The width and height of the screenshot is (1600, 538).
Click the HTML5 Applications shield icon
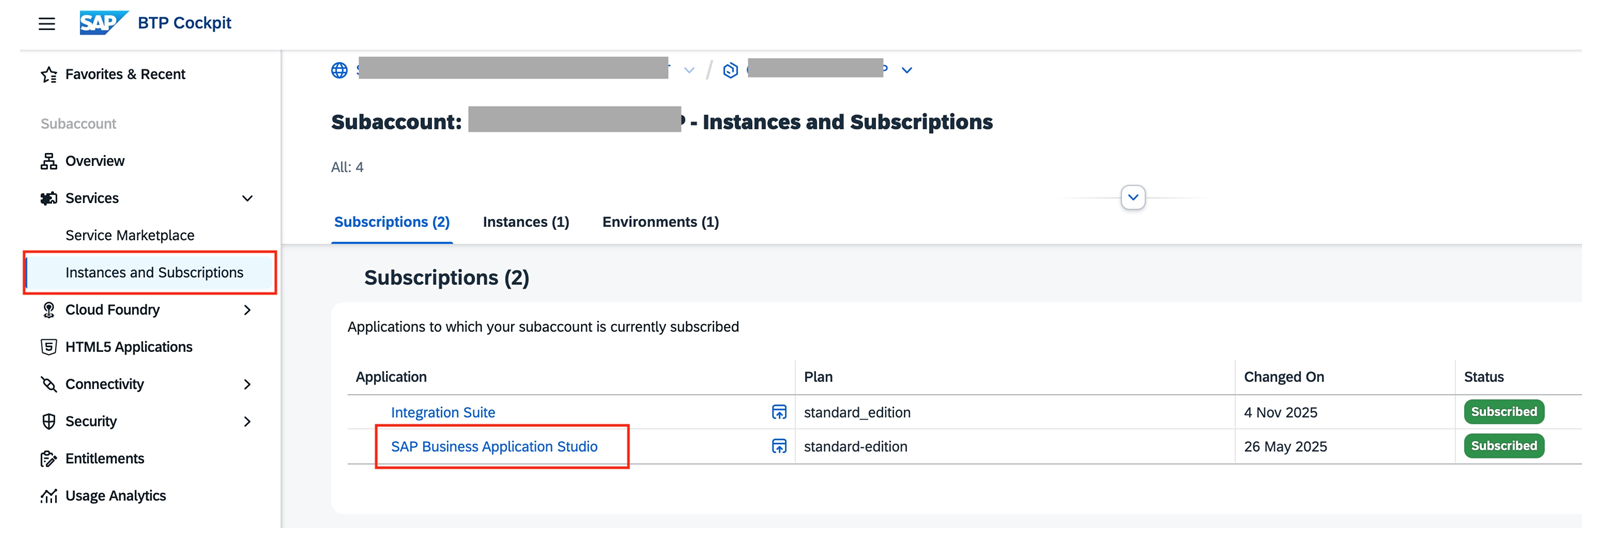tap(49, 347)
